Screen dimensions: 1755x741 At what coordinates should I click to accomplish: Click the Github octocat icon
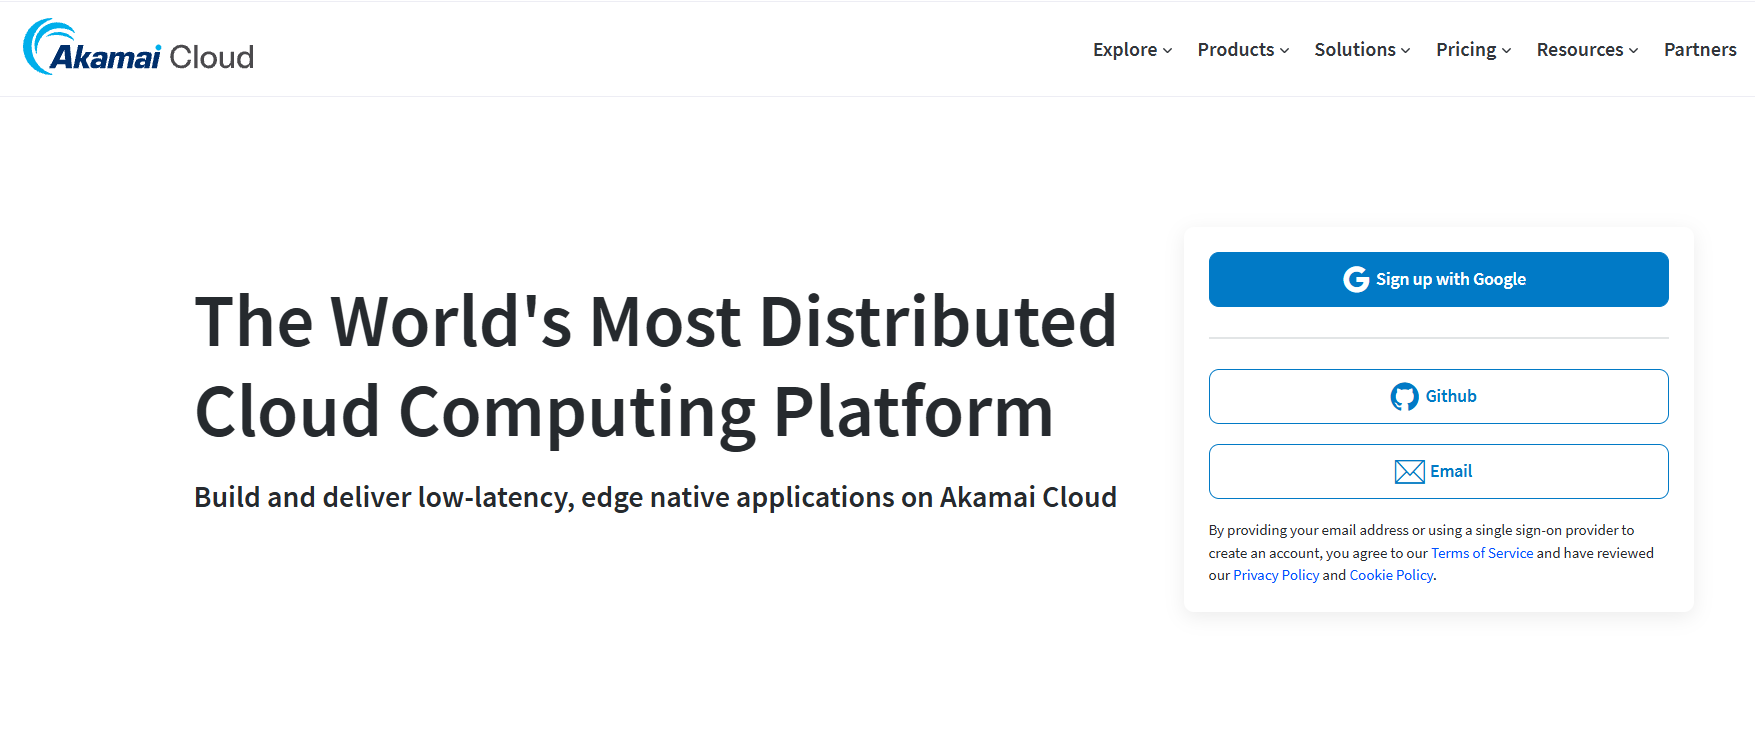point(1404,397)
